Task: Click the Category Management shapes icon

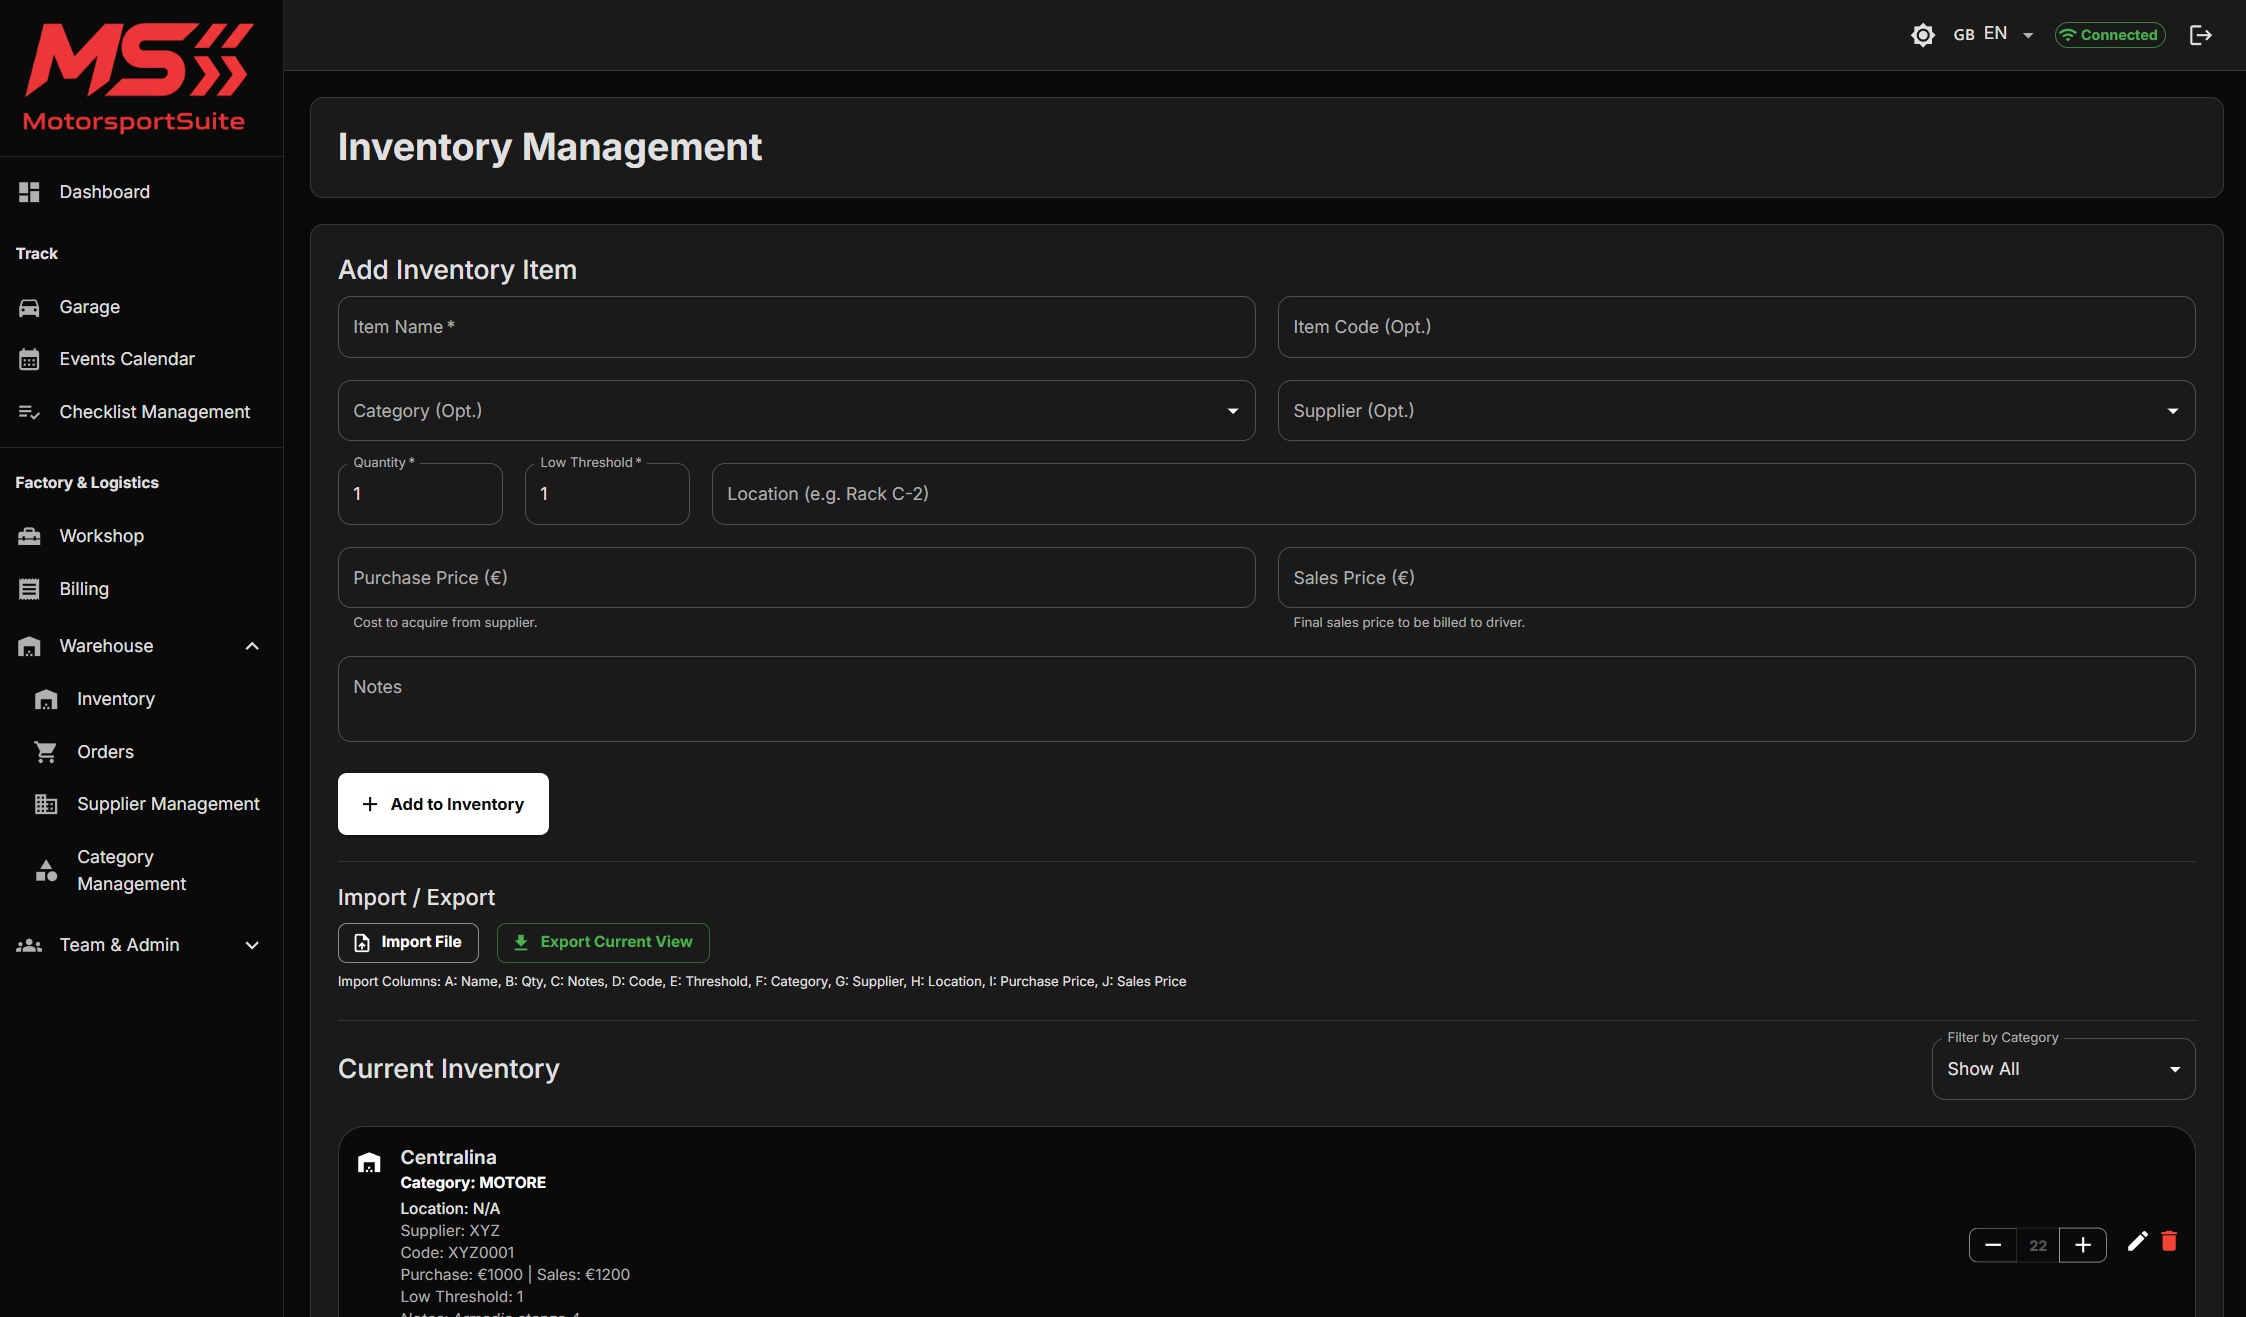Action: [46, 870]
